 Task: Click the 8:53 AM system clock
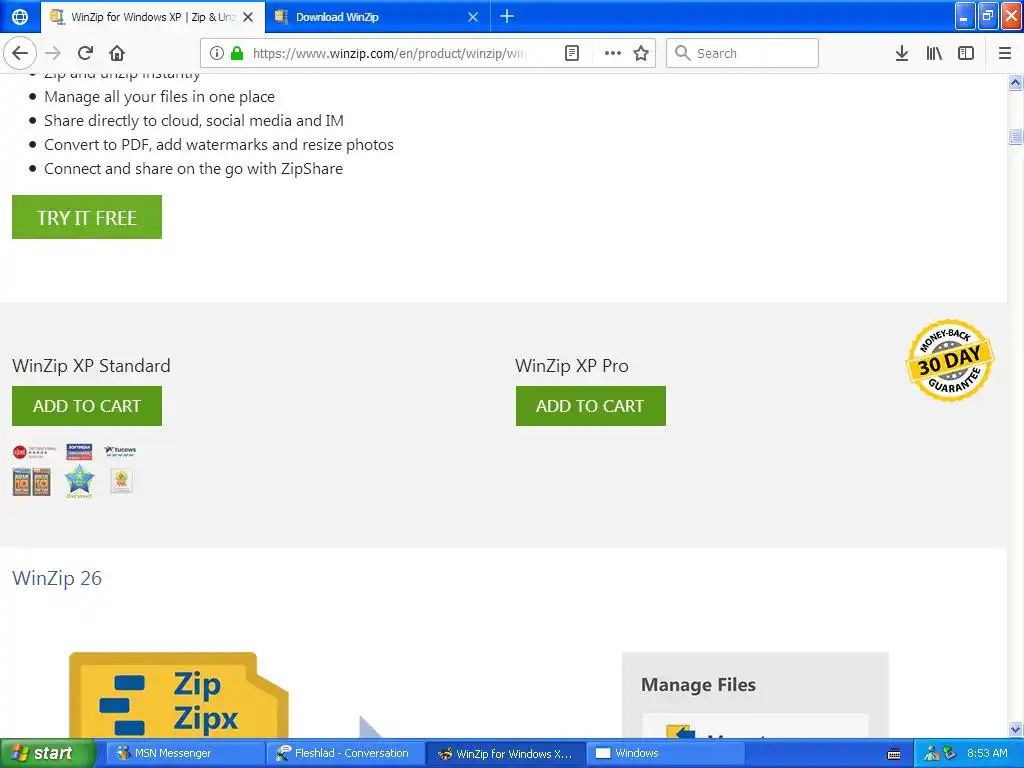987,753
